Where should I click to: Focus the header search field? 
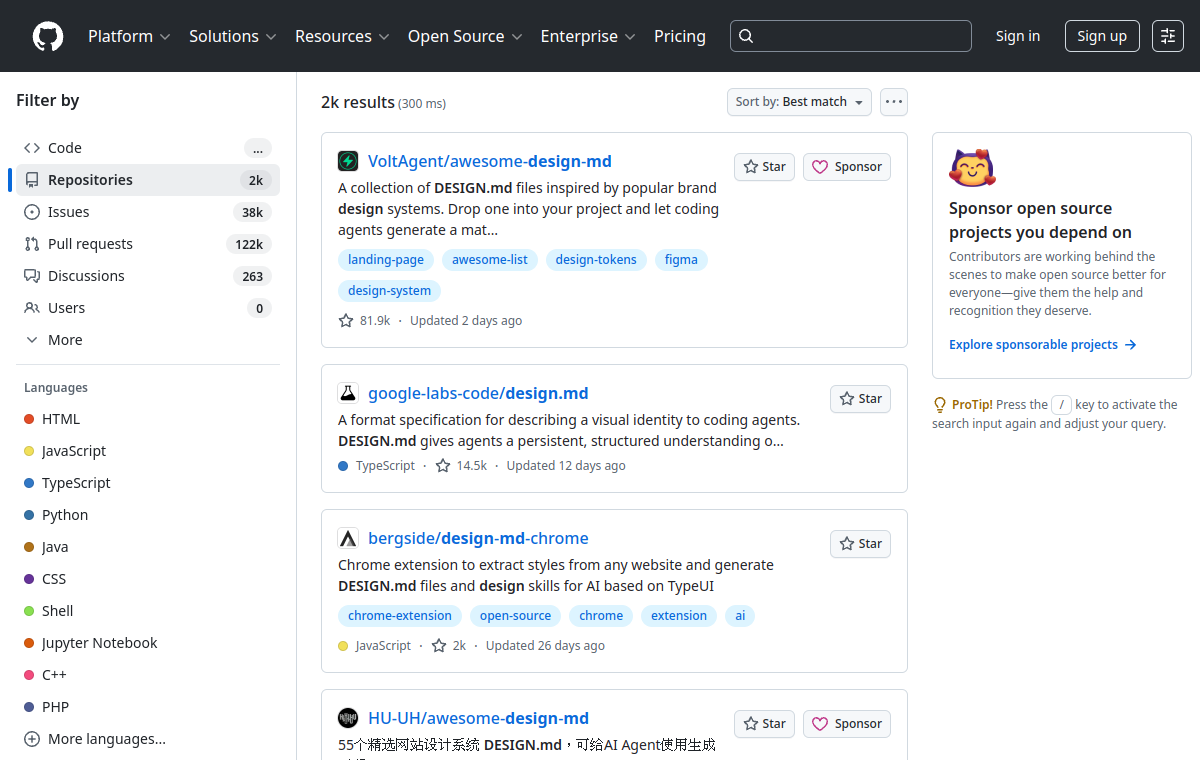[851, 36]
